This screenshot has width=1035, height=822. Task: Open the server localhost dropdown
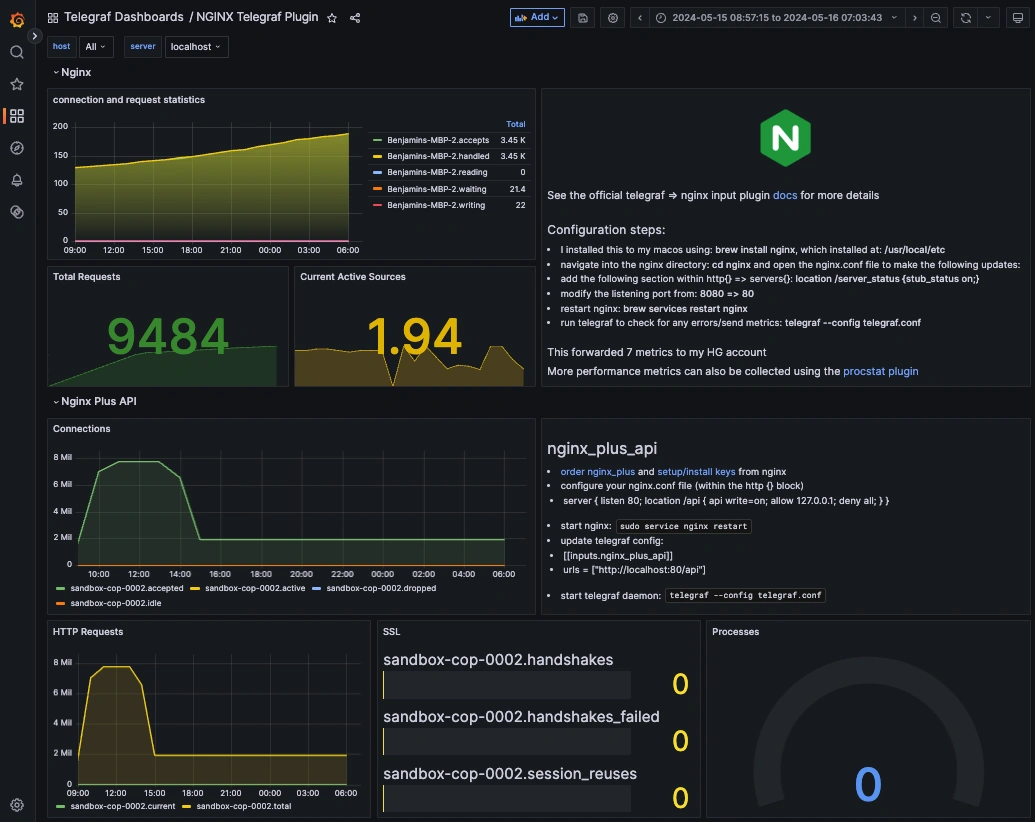click(x=196, y=47)
